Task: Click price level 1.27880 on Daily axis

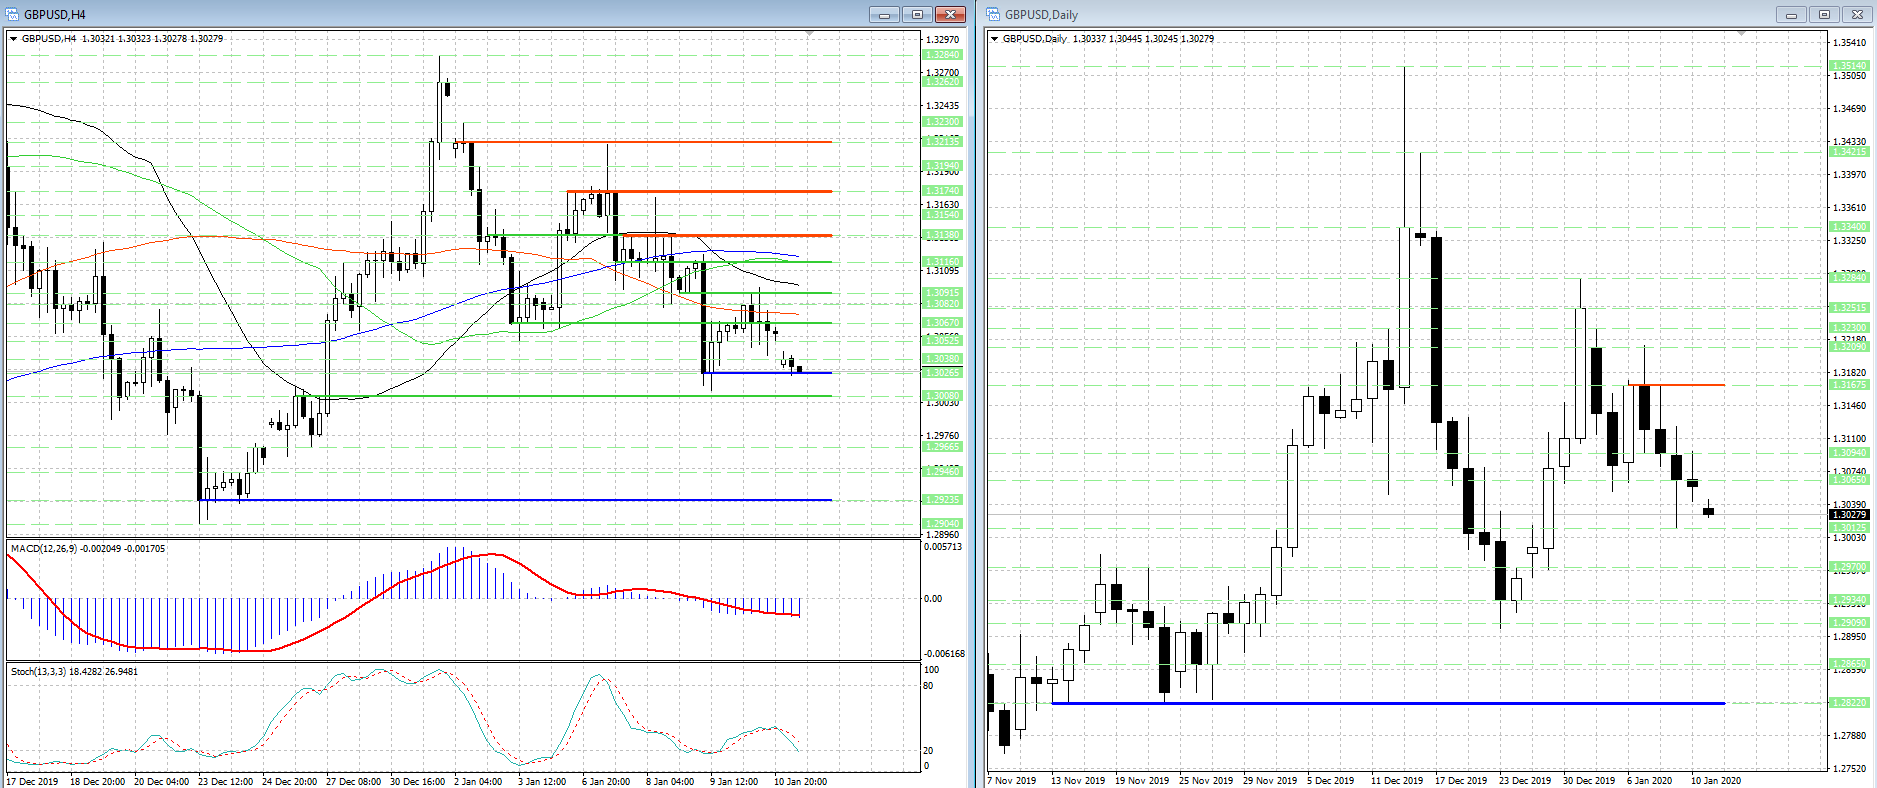Action: (1849, 735)
